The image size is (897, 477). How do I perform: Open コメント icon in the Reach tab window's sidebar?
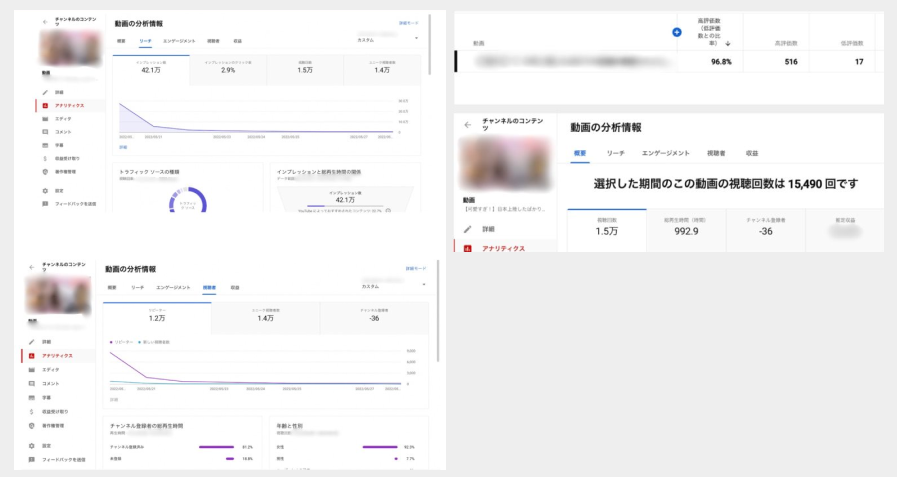[x=45, y=131]
